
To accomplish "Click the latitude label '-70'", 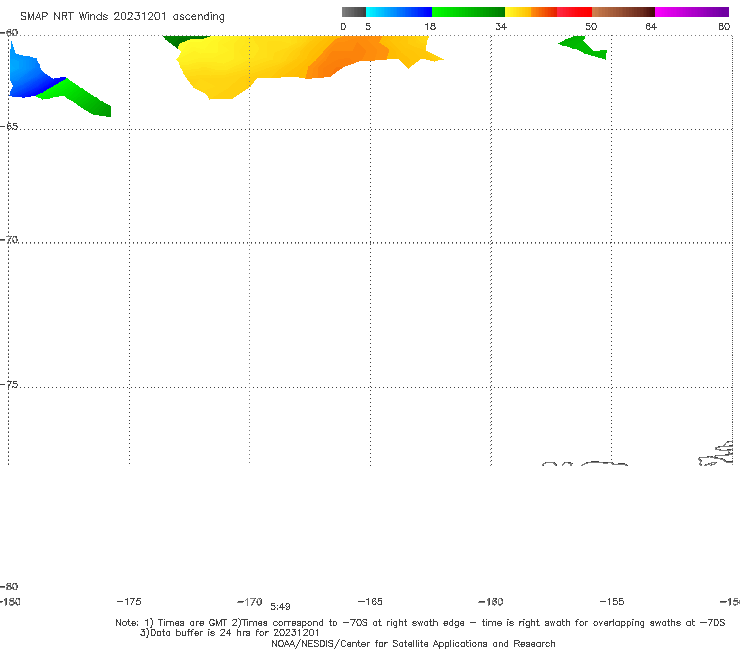I will tap(9, 240).
